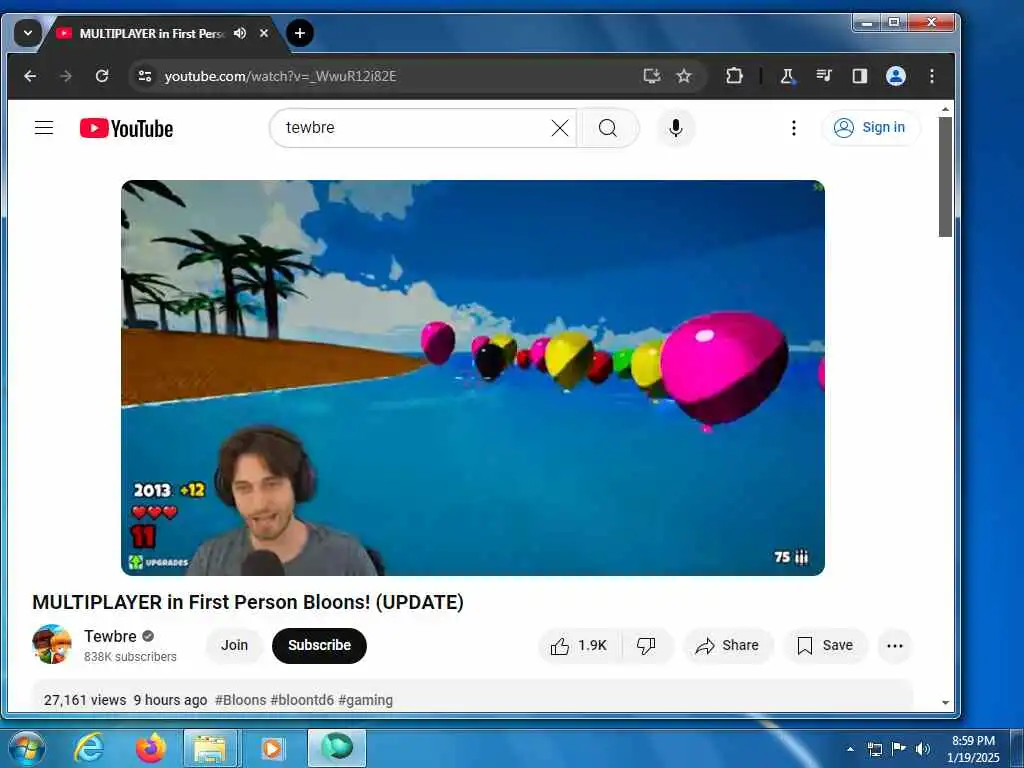This screenshot has width=1024, height=768.
Task: Open more actions ellipsis next to Save
Action: (x=895, y=646)
